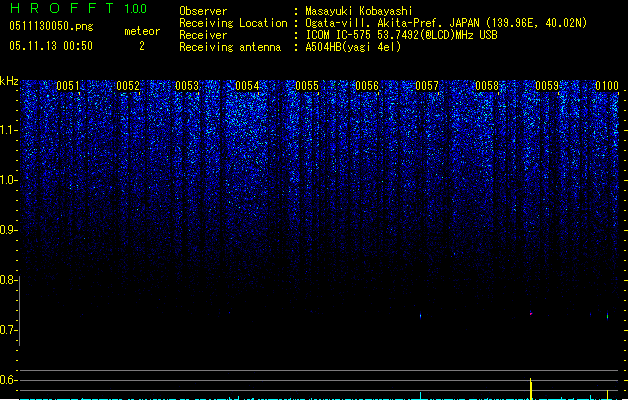Click the 1.0 kHz axis label

pyautogui.click(x=8, y=180)
